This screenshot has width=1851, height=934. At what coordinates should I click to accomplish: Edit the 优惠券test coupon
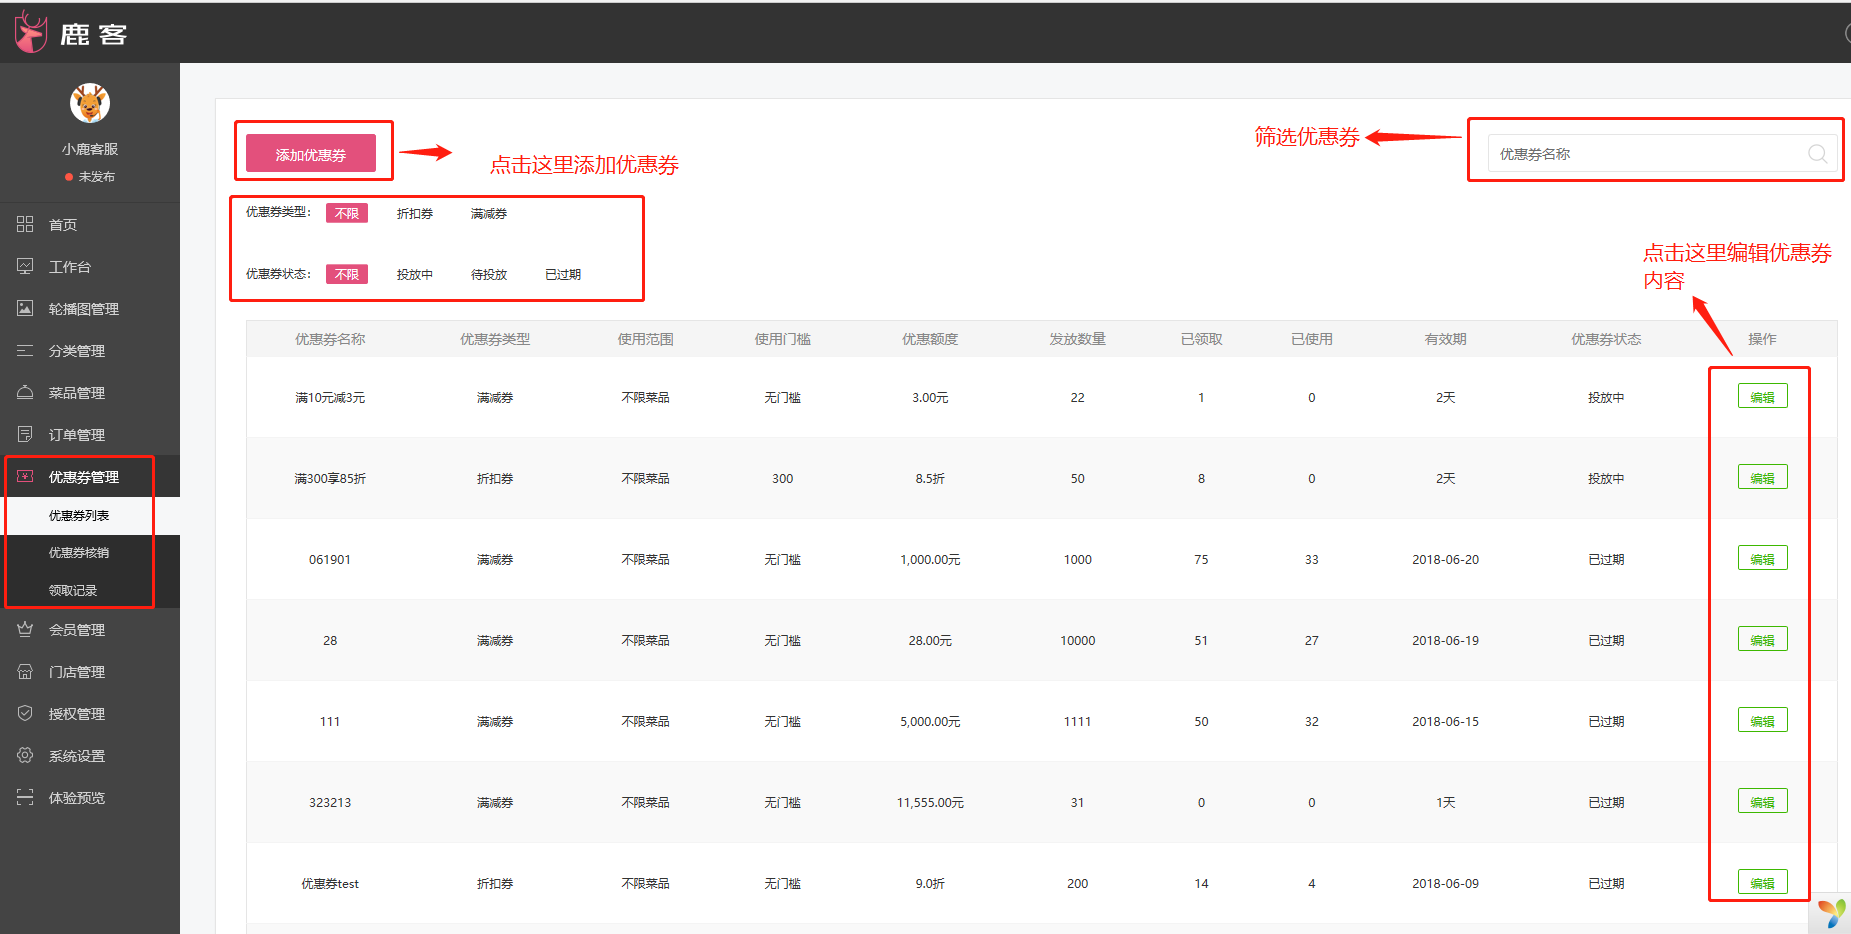pyautogui.click(x=1762, y=883)
